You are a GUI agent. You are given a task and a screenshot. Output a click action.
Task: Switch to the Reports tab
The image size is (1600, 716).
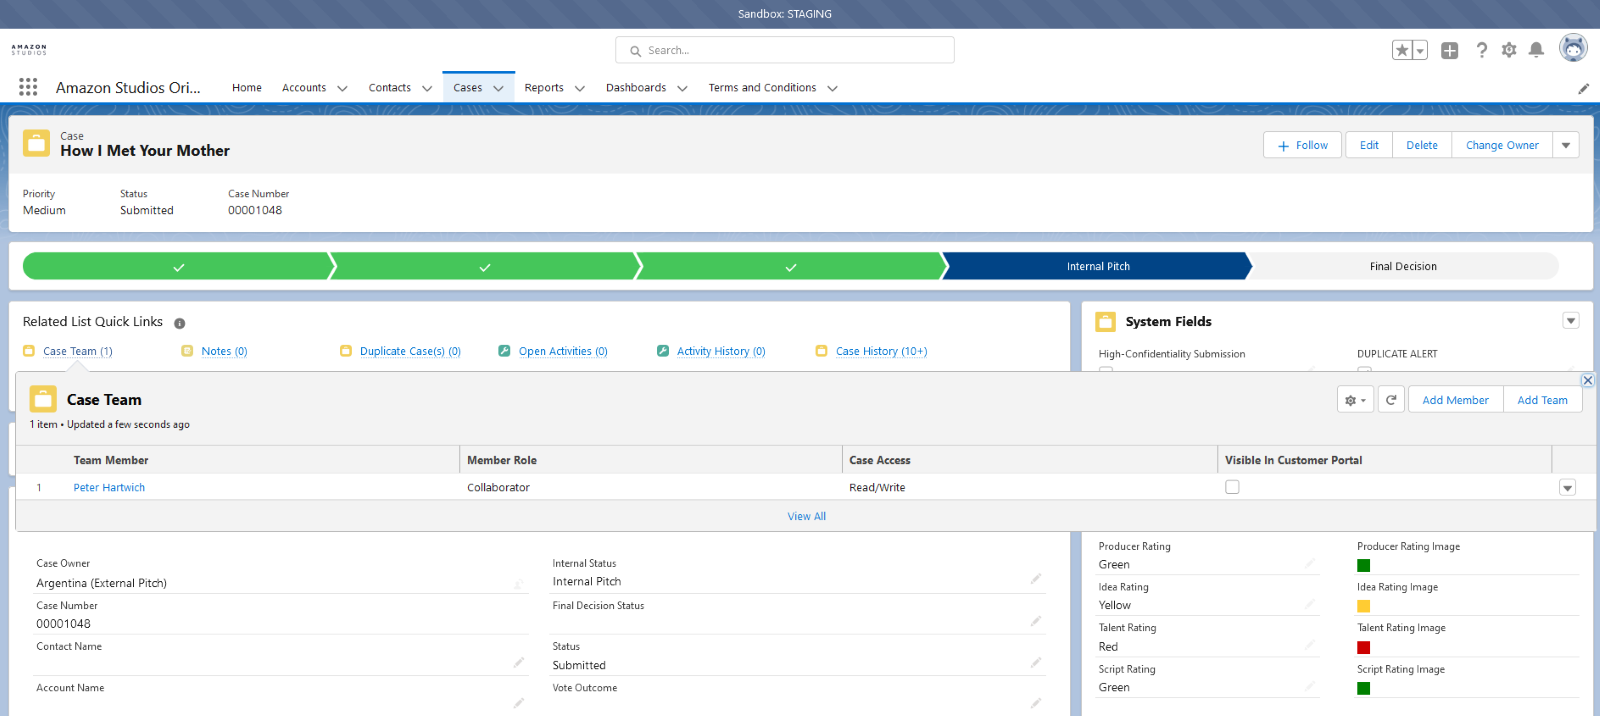tap(544, 88)
